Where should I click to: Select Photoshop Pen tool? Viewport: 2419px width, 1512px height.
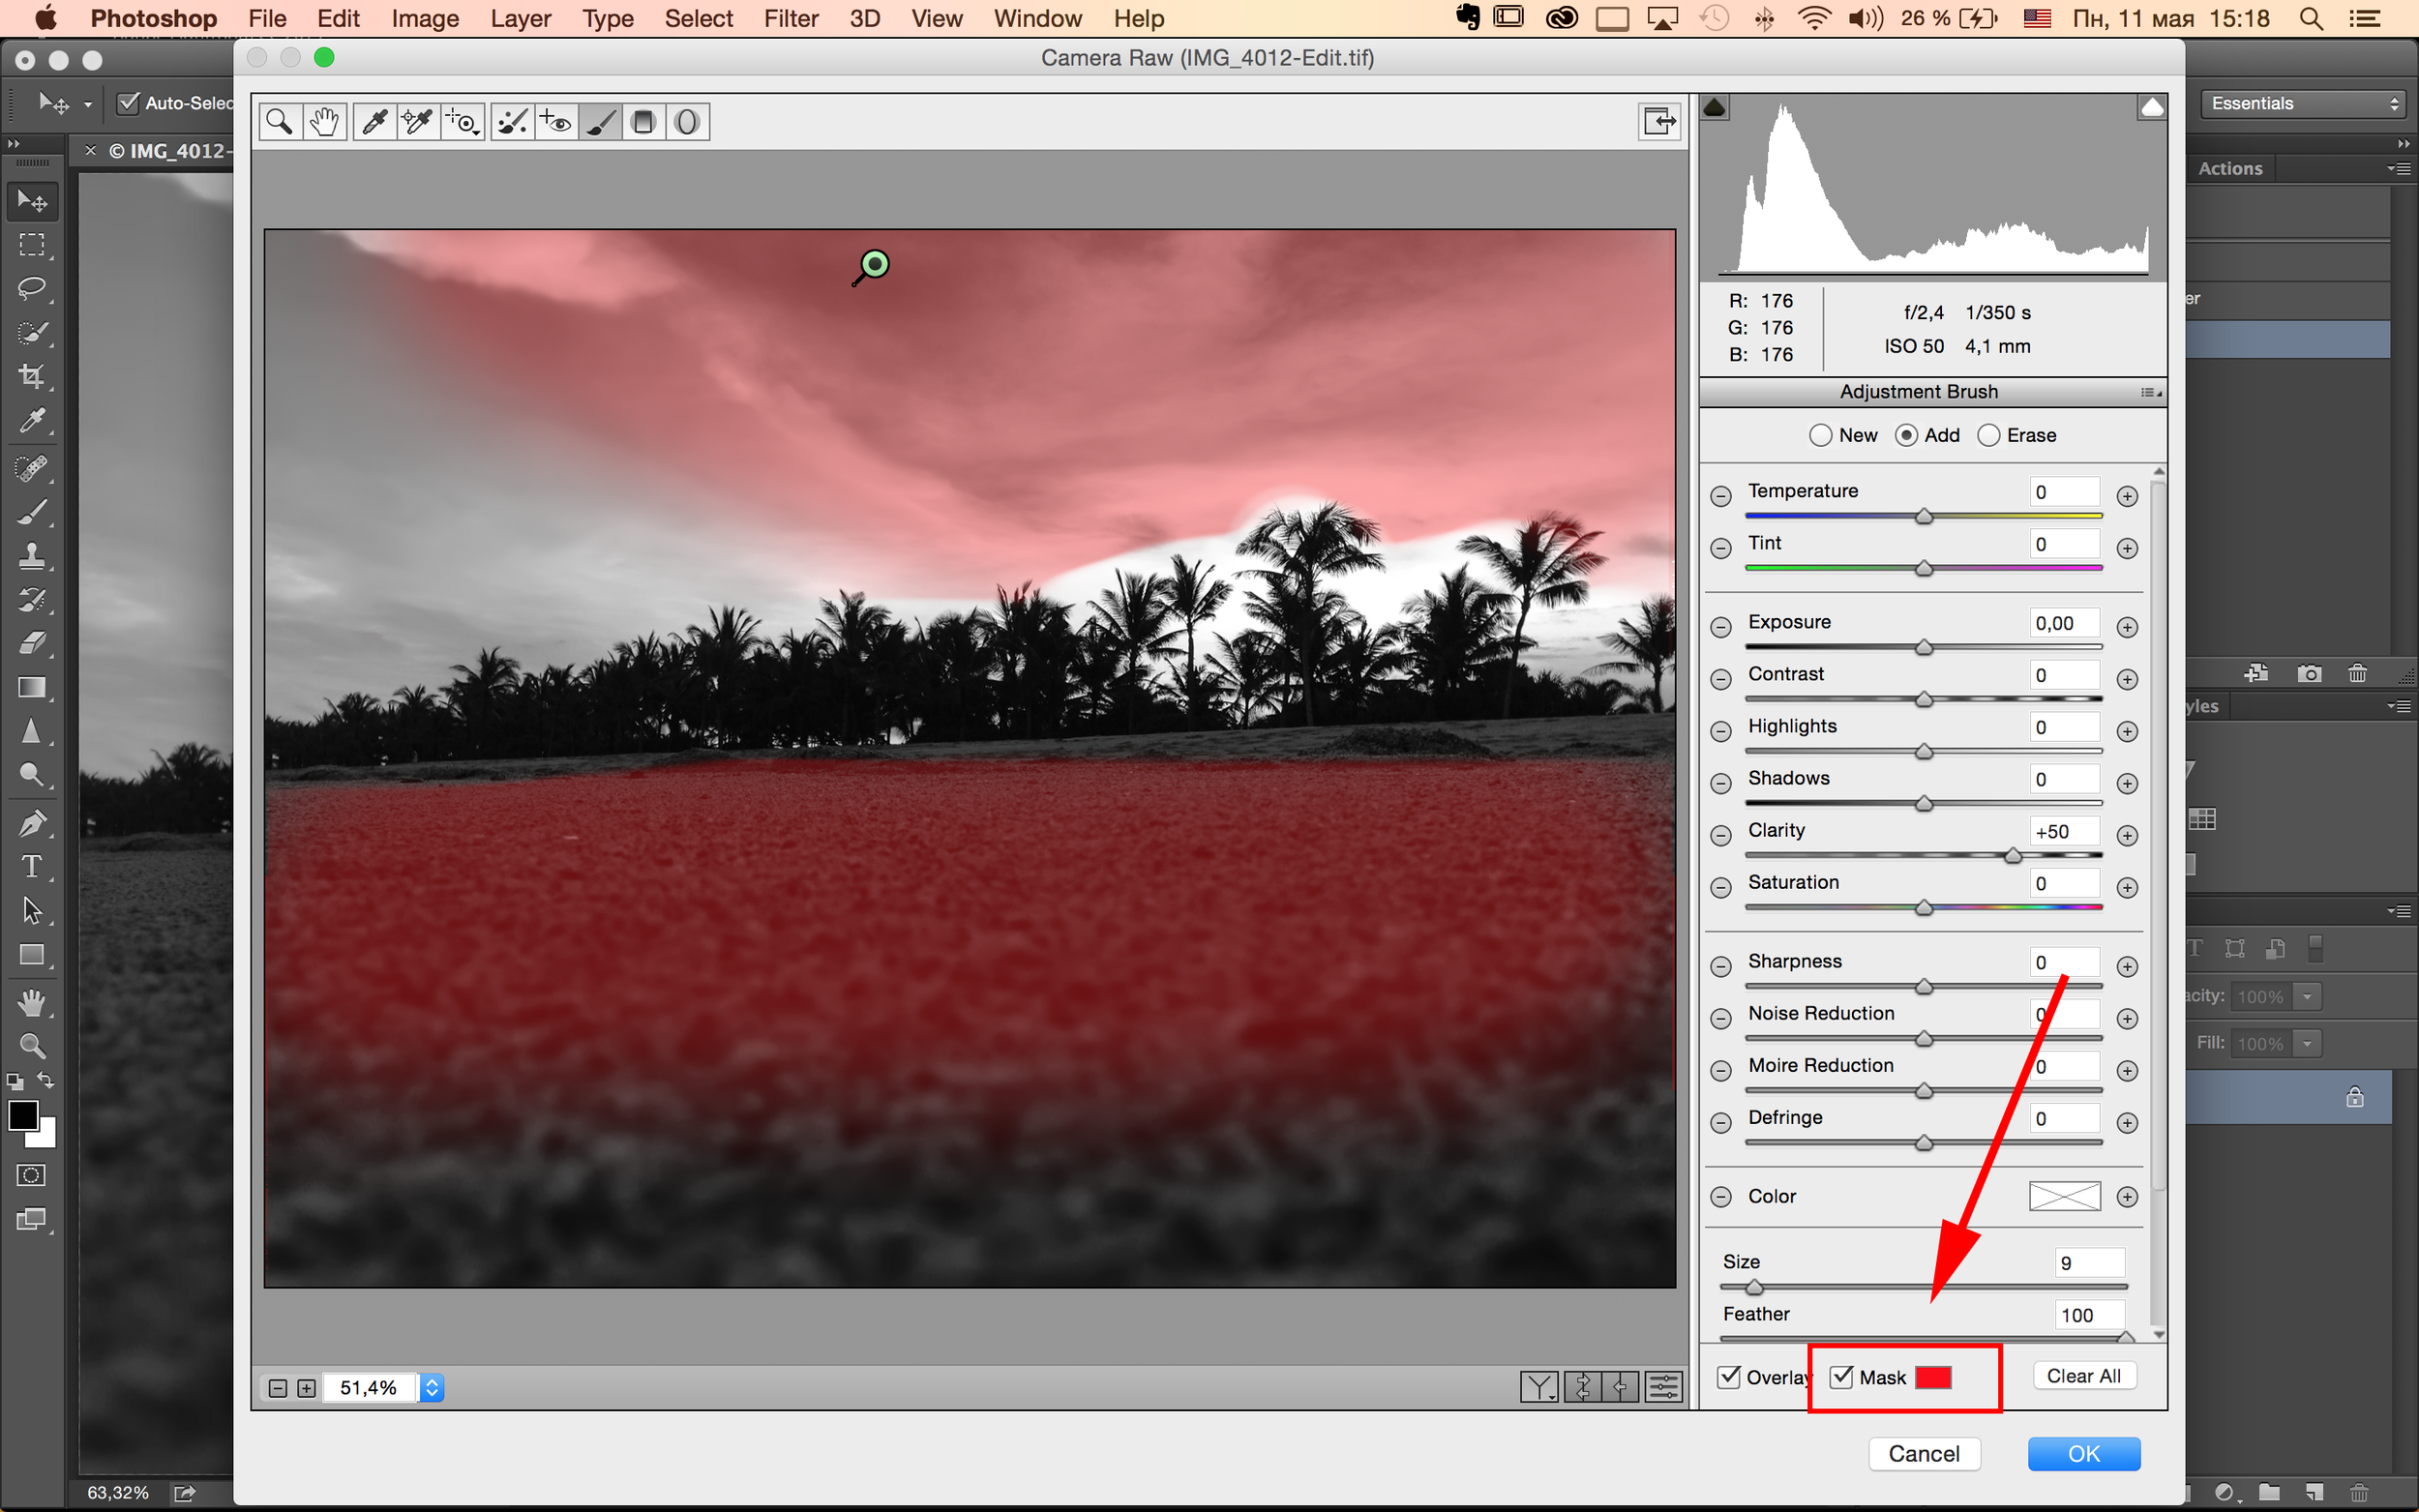(x=32, y=823)
